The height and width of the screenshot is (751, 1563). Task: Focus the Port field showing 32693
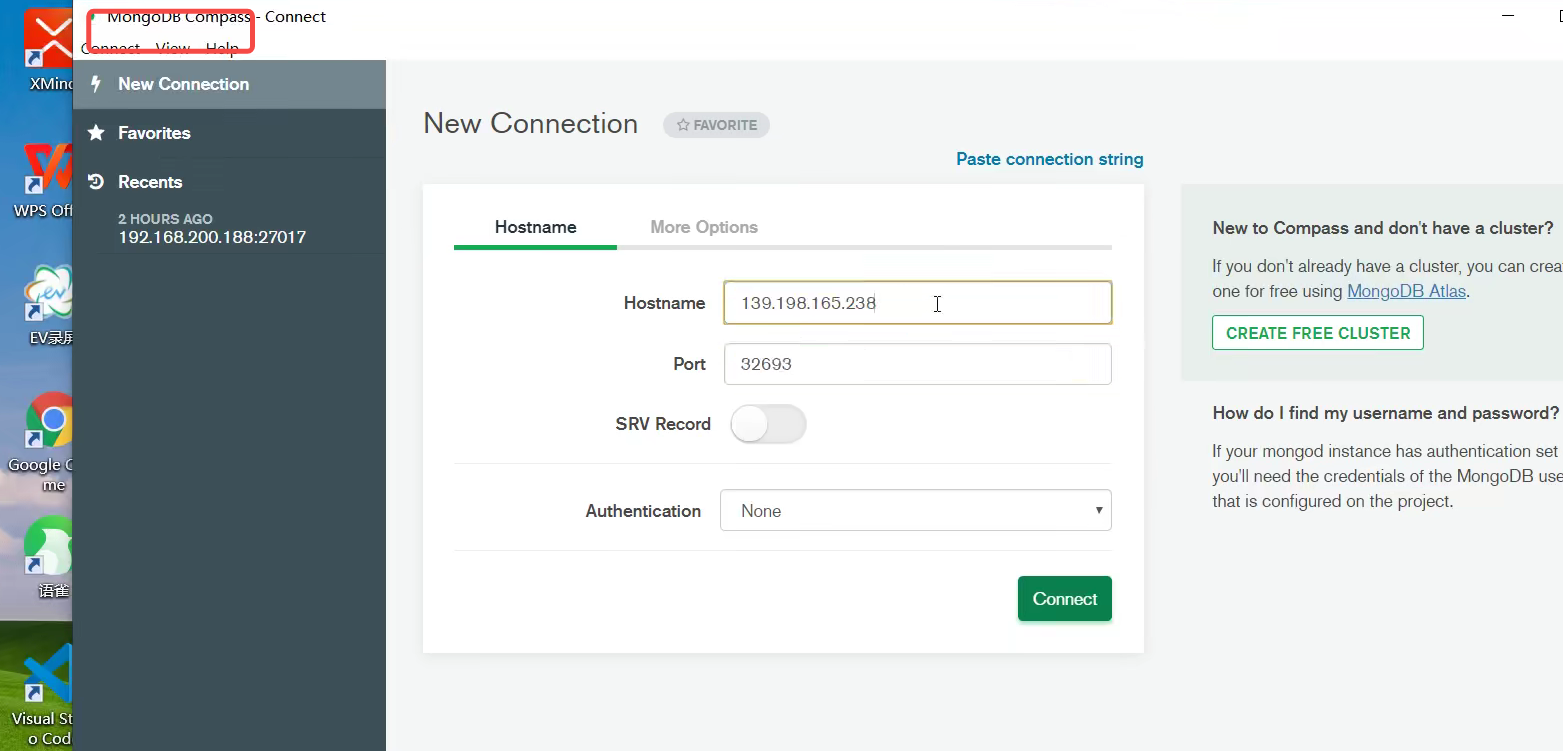tap(918, 364)
